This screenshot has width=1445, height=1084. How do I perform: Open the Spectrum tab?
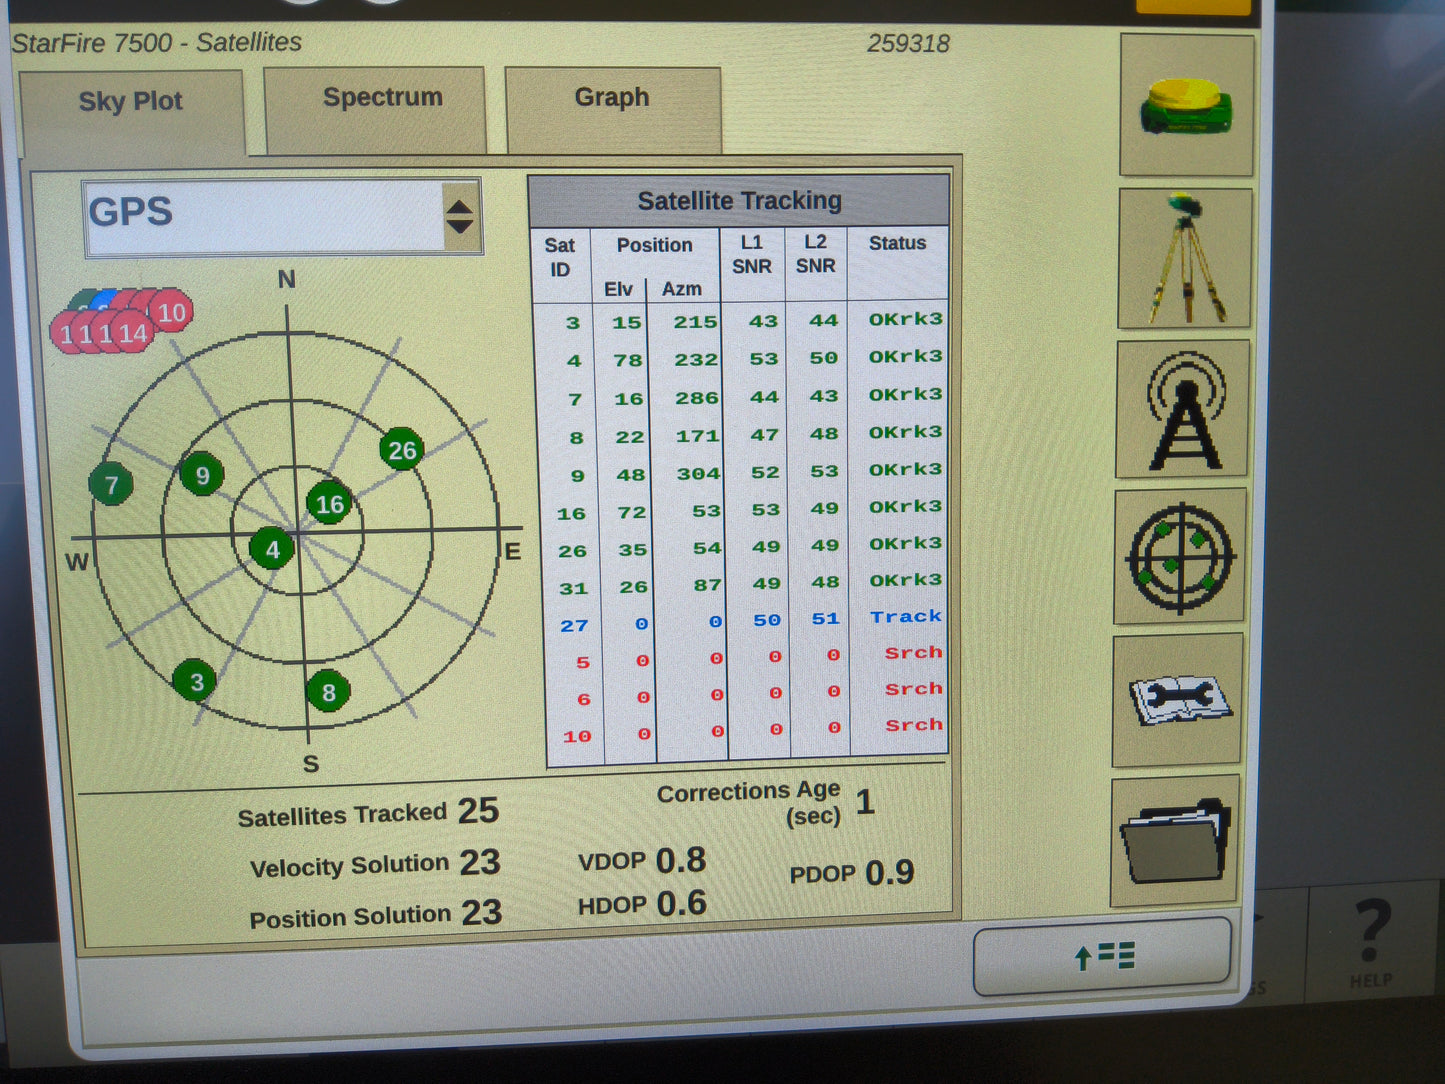click(381, 97)
